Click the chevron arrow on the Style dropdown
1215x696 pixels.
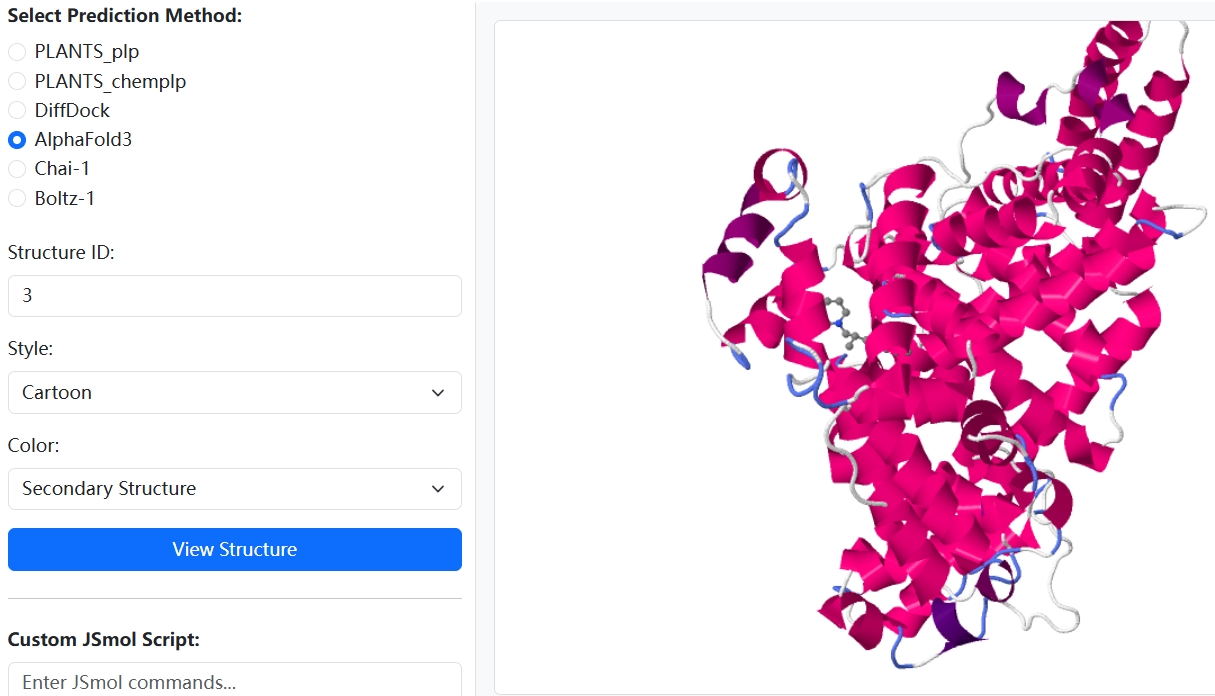(438, 393)
